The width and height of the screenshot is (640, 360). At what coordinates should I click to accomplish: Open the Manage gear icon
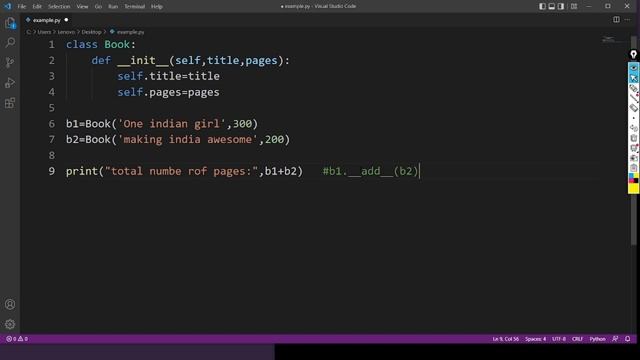tap(10, 324)
